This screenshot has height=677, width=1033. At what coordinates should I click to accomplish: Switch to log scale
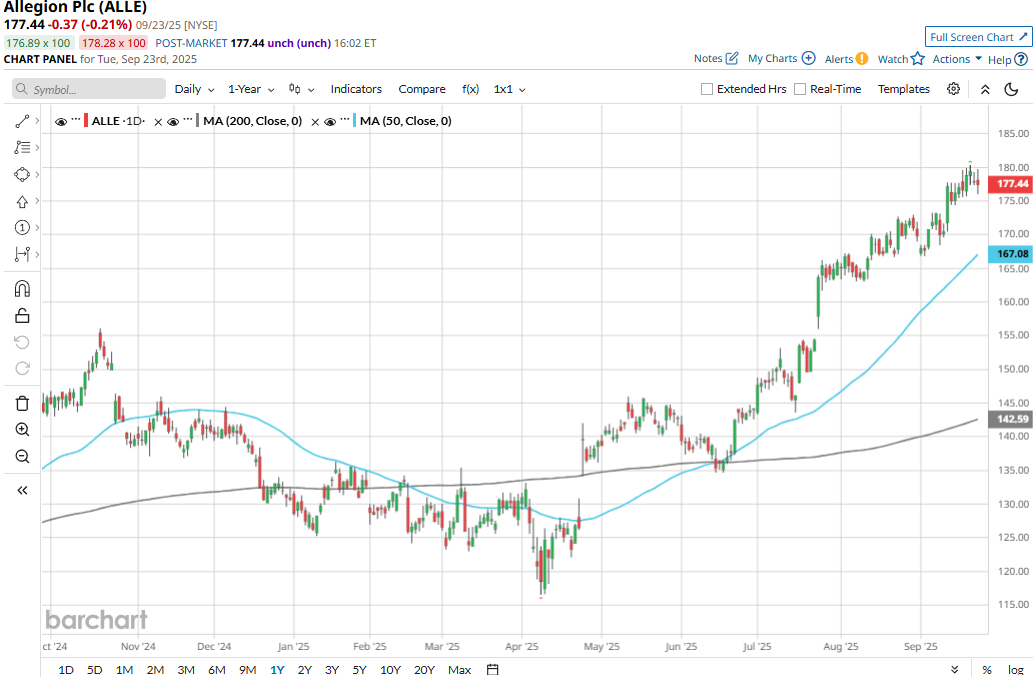(1015, 670)
